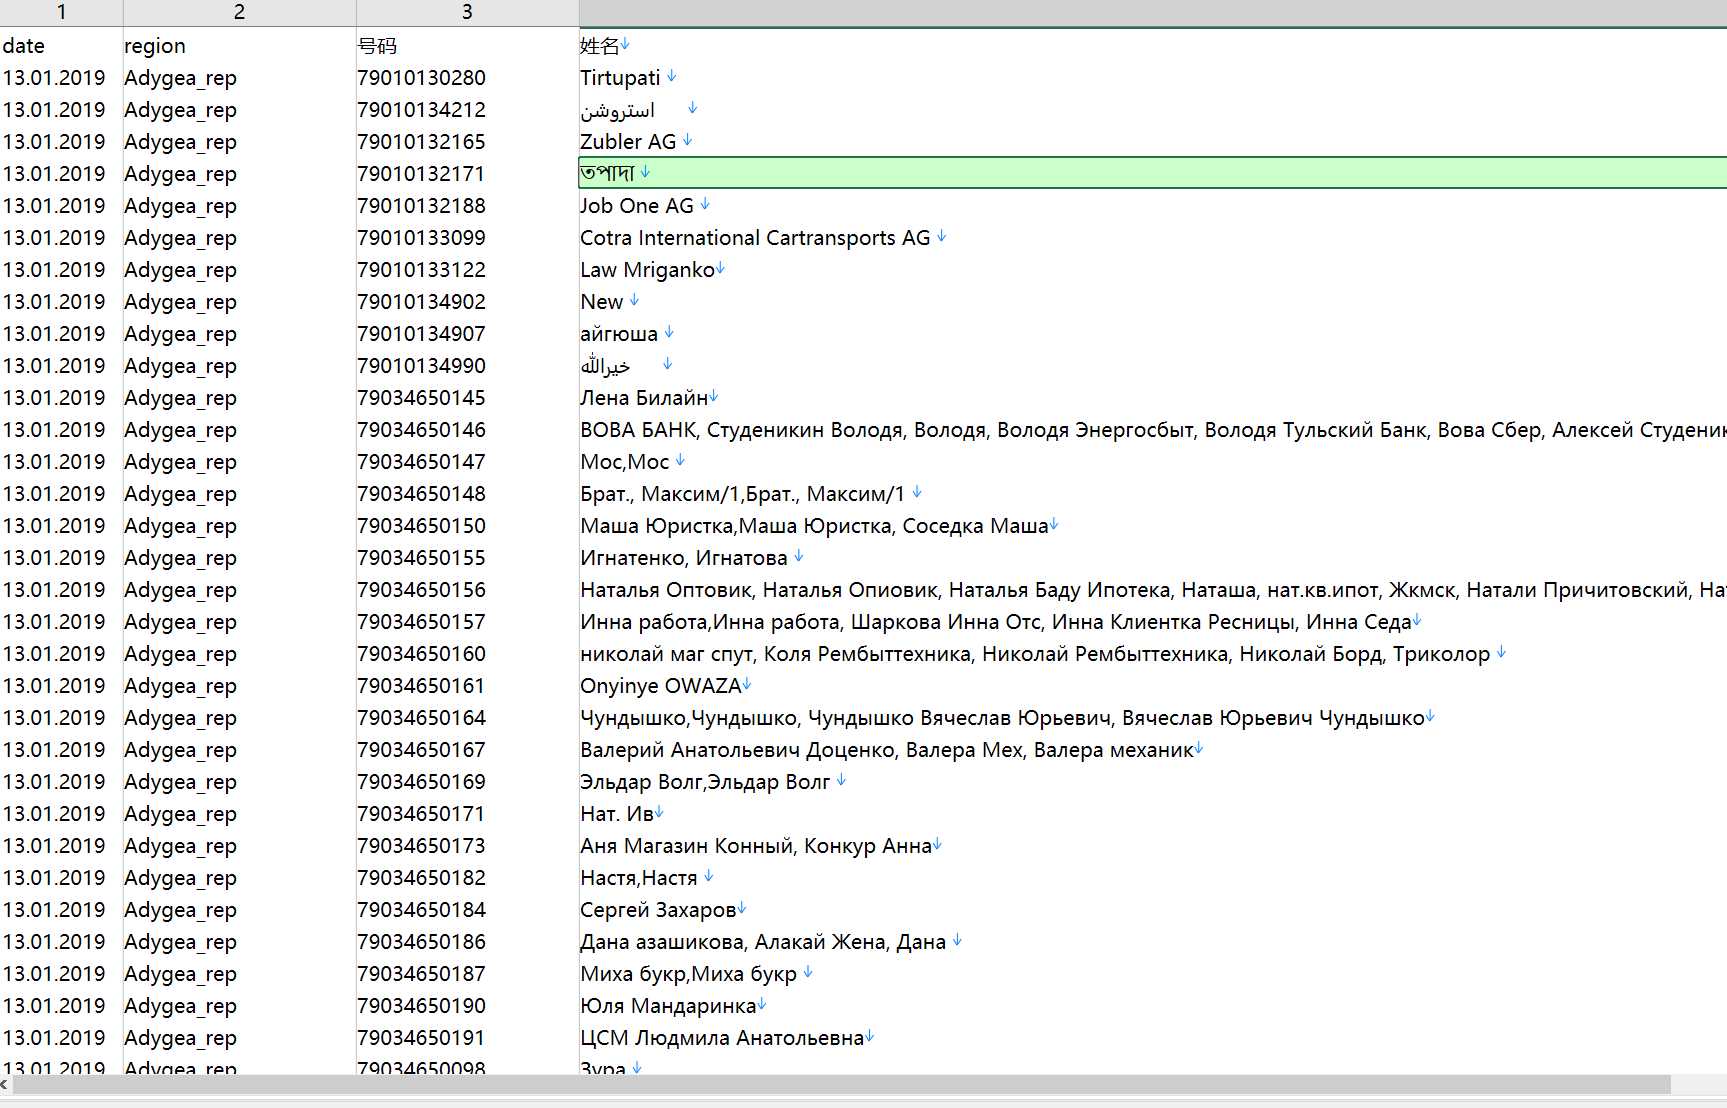Select the number cell 79034650146
1727x1108 pixels.
[467, 430]
